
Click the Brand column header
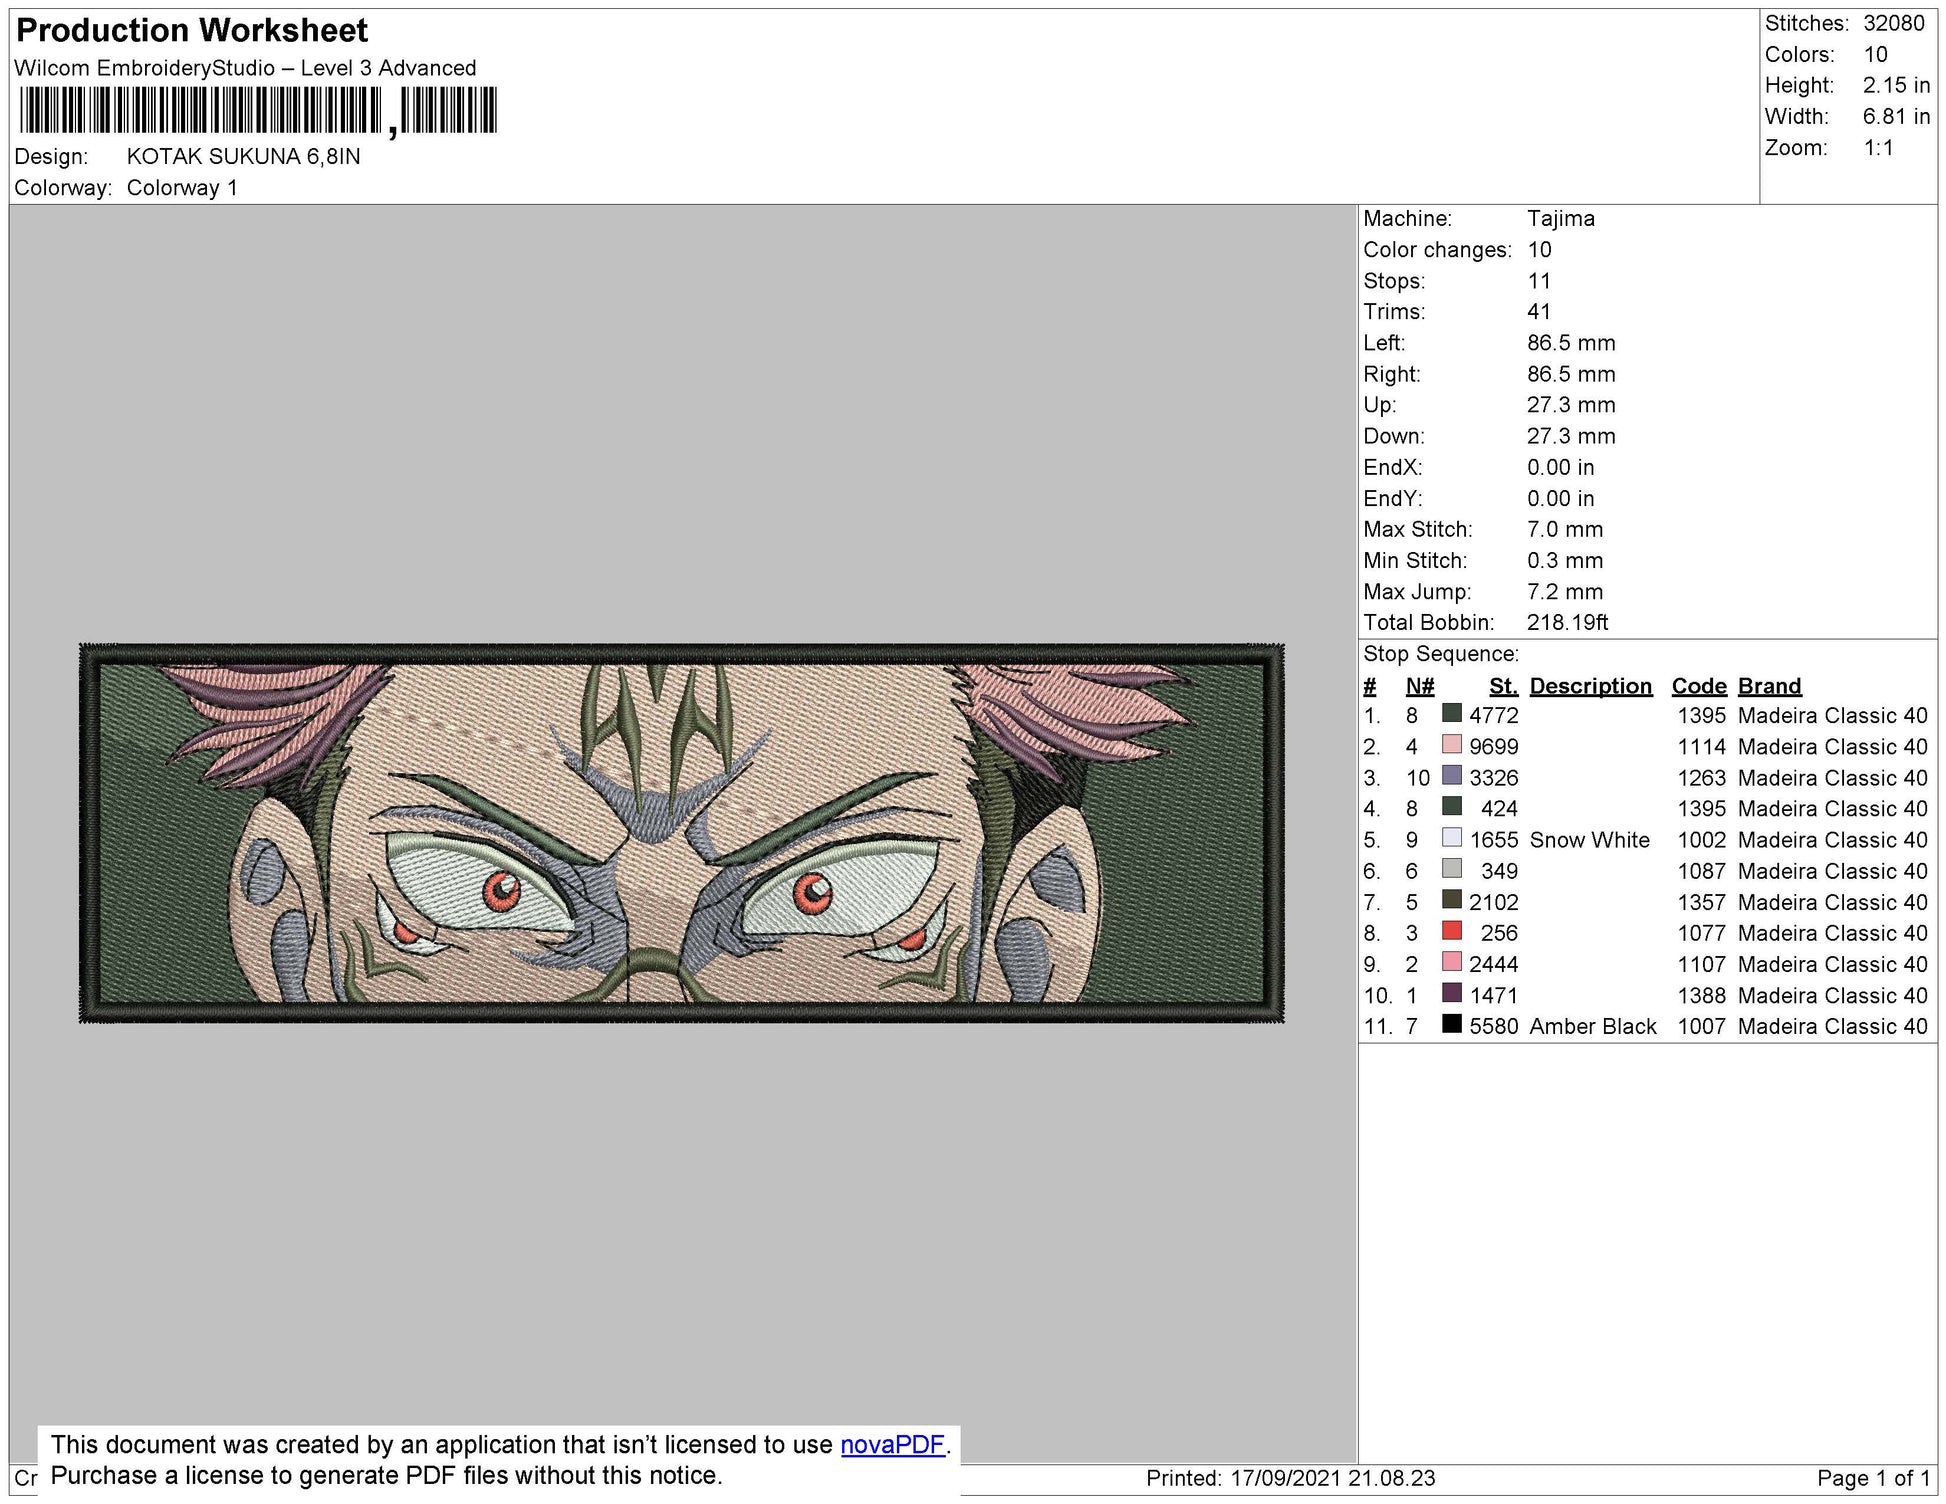coord(1769,686)
